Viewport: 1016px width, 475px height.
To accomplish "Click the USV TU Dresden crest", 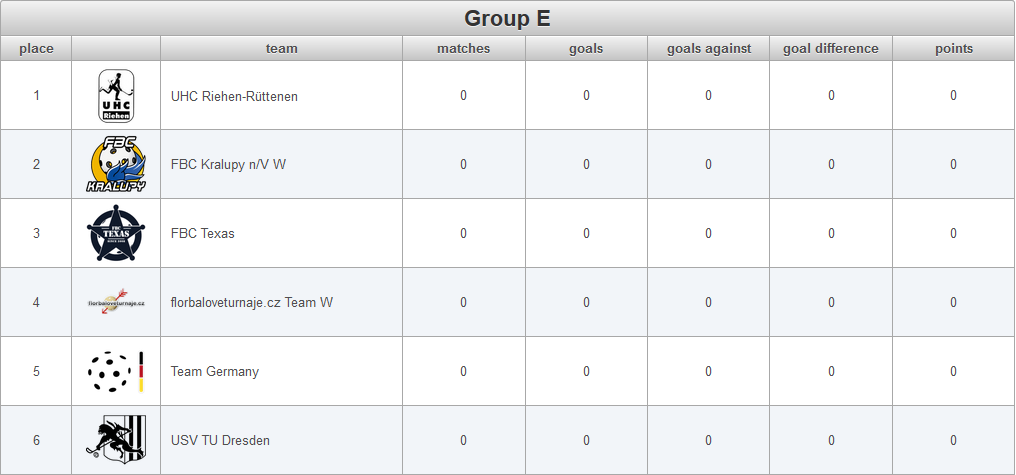I will coord(116,440).
